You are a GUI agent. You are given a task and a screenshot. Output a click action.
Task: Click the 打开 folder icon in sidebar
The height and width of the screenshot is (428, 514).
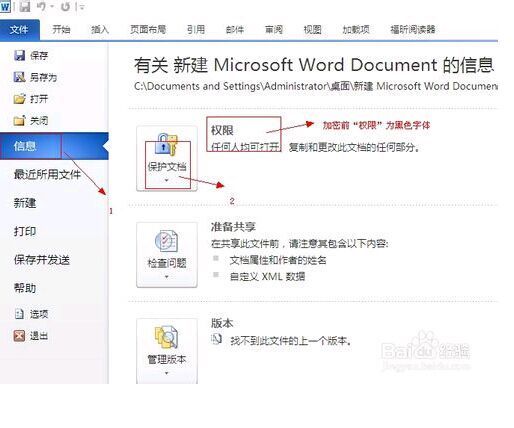click(x=19, y=99)
